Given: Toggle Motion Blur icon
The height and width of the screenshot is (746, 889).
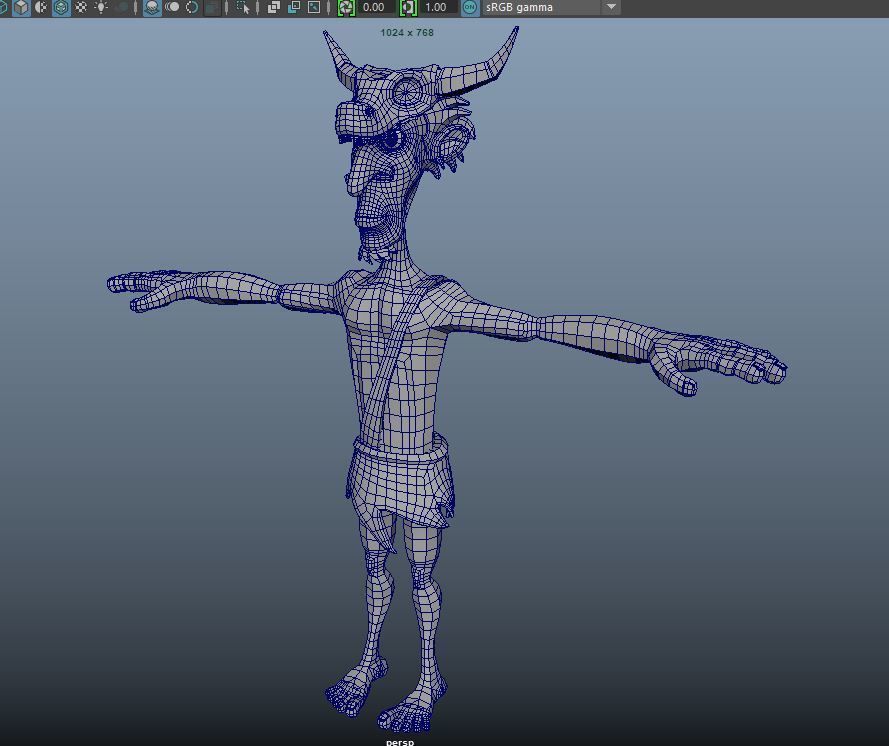Looking at the screenshot, I should point(172,7).
